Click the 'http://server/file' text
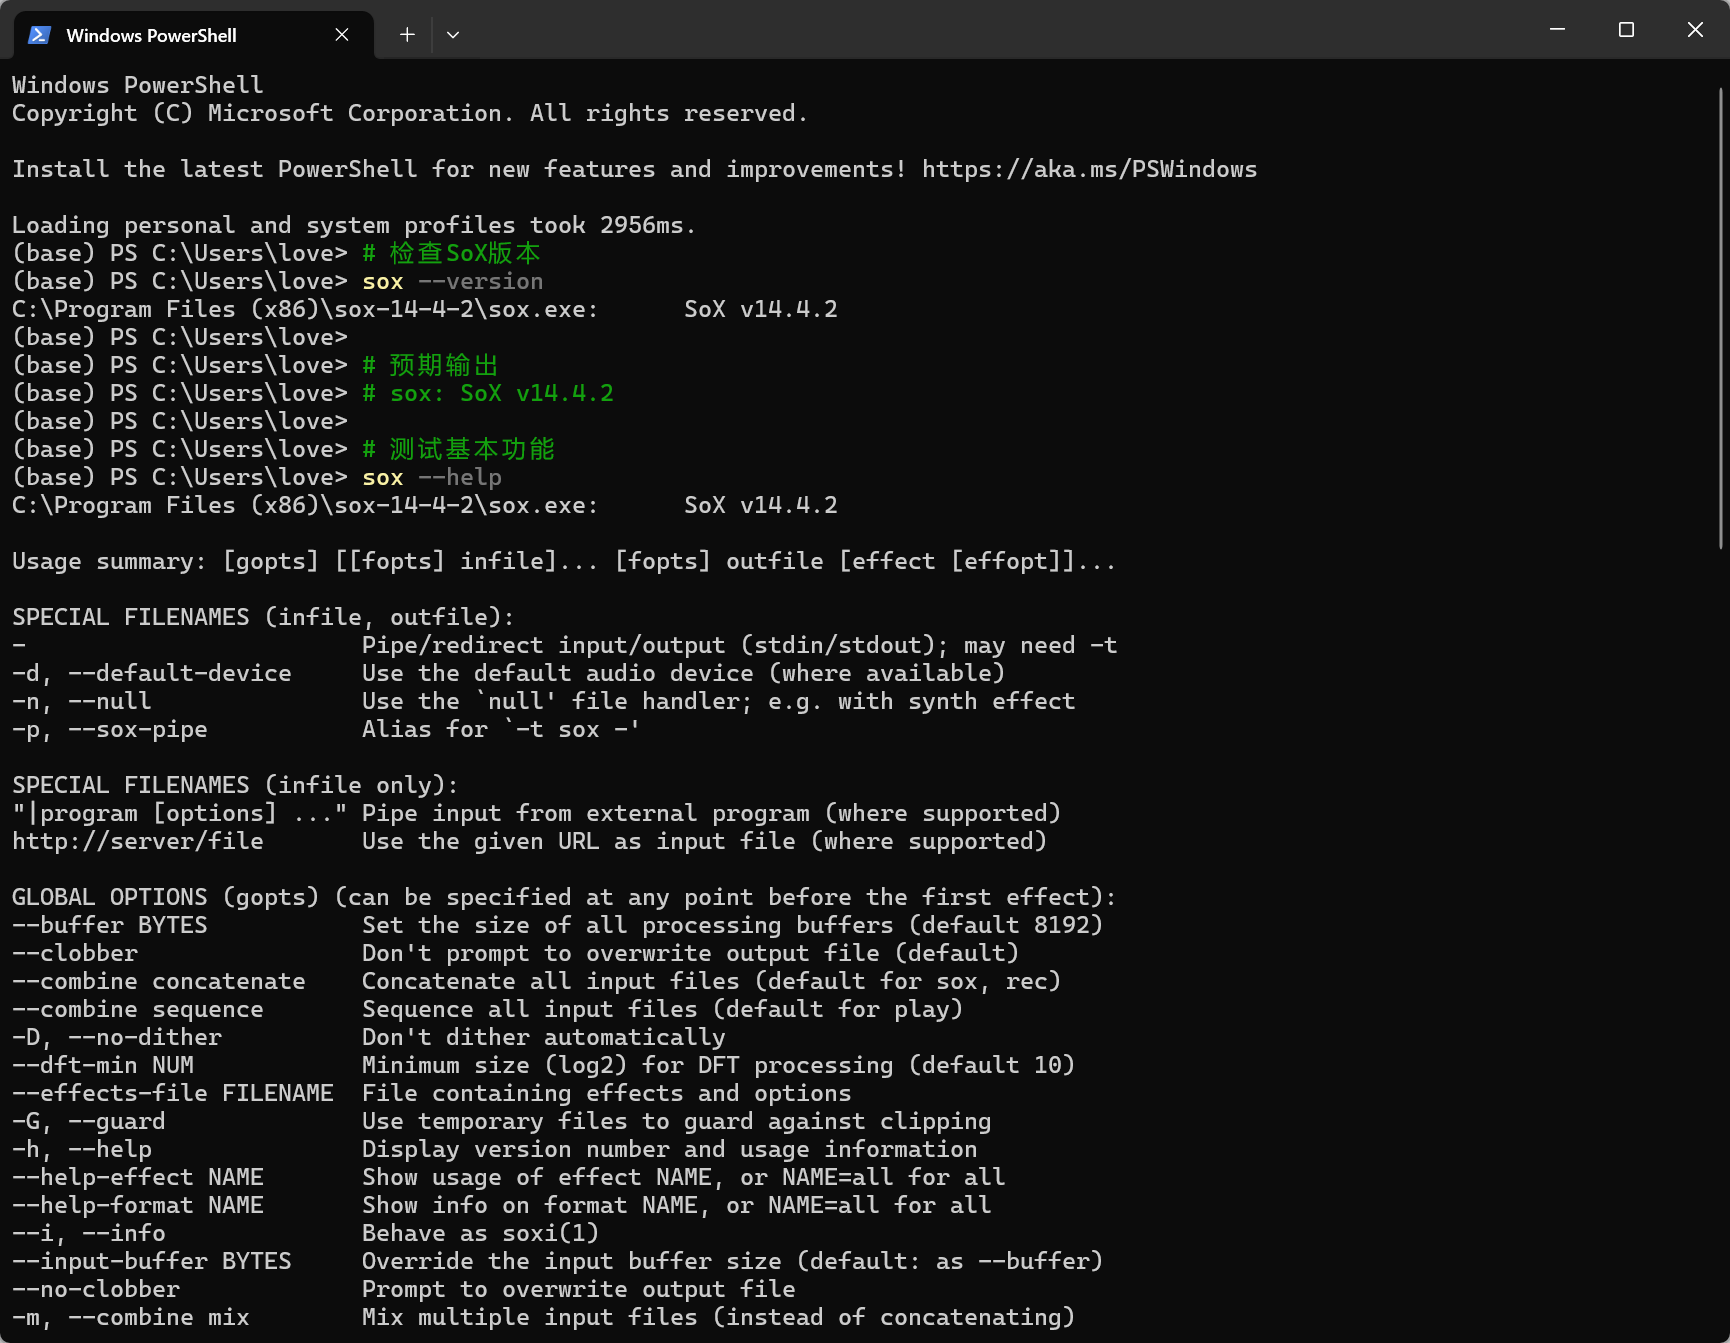Viewport: 1730px width, 1343px height. pyautogui.click(x=138, y=841)
